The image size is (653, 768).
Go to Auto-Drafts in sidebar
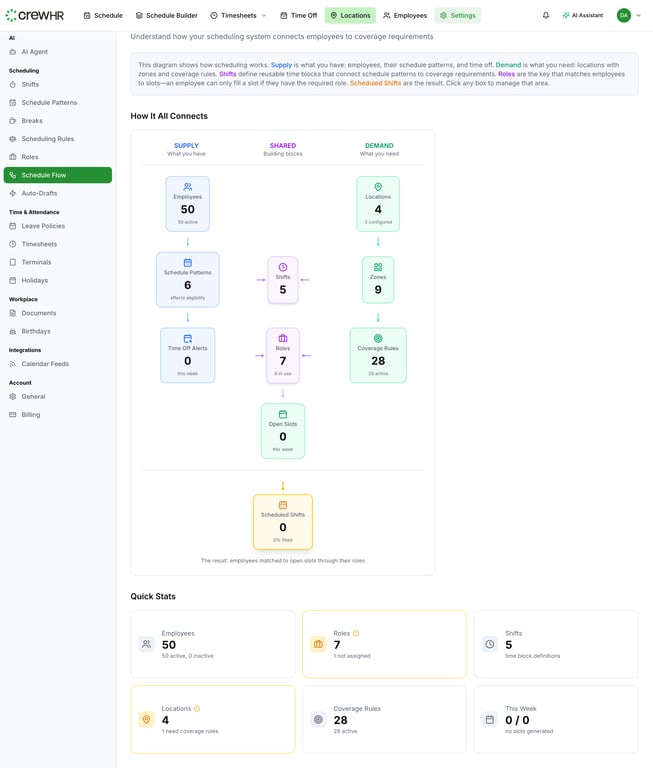pos(39,193)
